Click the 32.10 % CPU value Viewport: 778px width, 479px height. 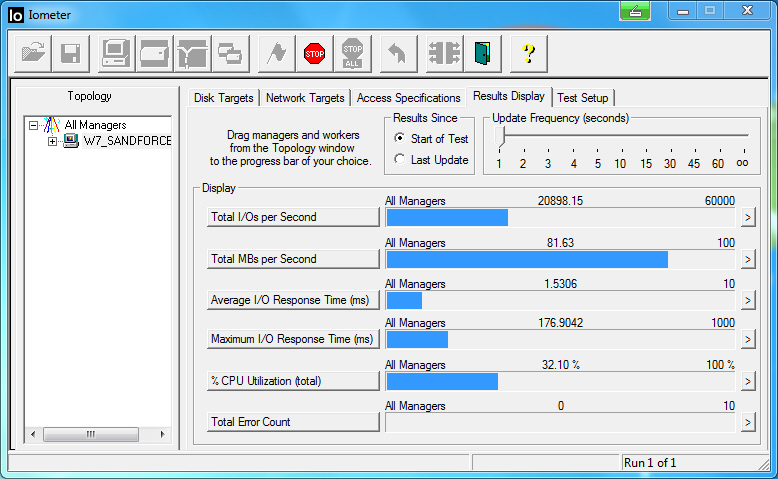click(560, 365)
